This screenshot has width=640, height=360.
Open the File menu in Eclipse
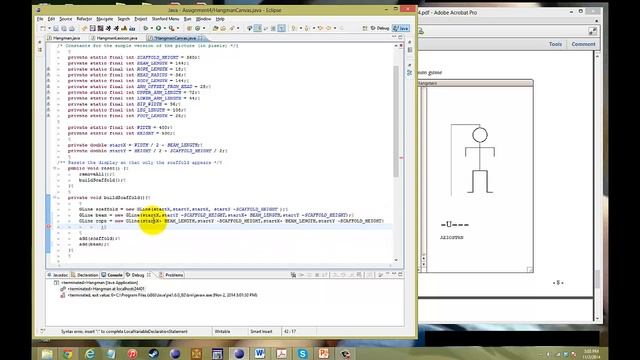[x=40, y=19]
